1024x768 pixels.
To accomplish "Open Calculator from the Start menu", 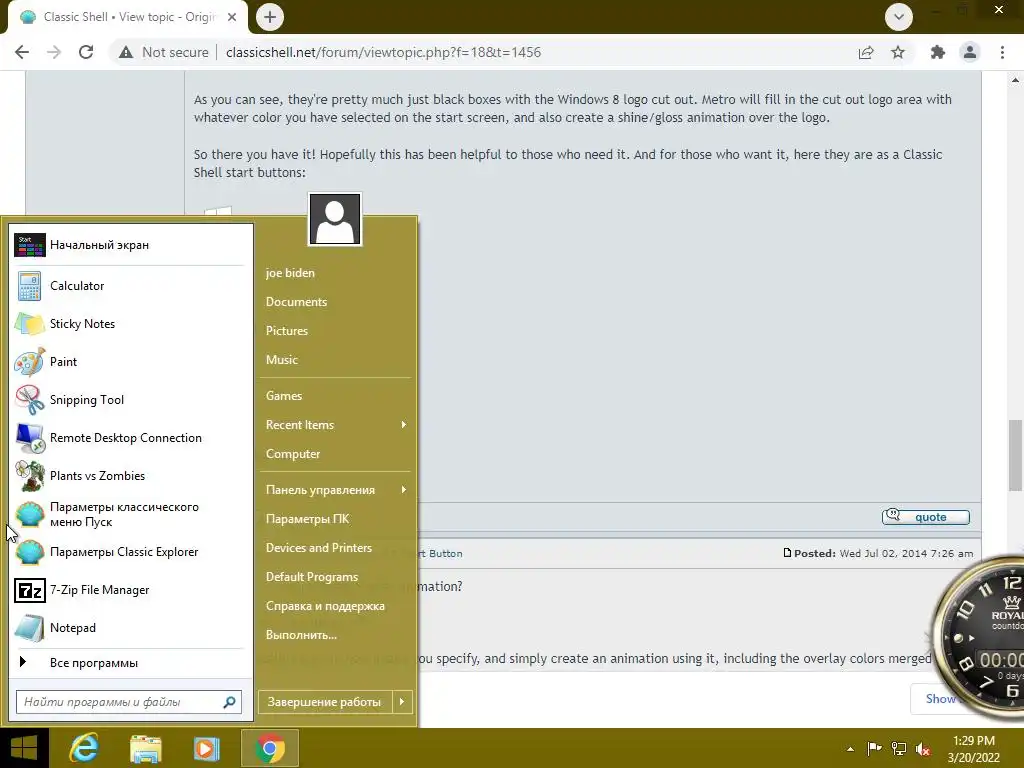I will click(x=129, y=286).
